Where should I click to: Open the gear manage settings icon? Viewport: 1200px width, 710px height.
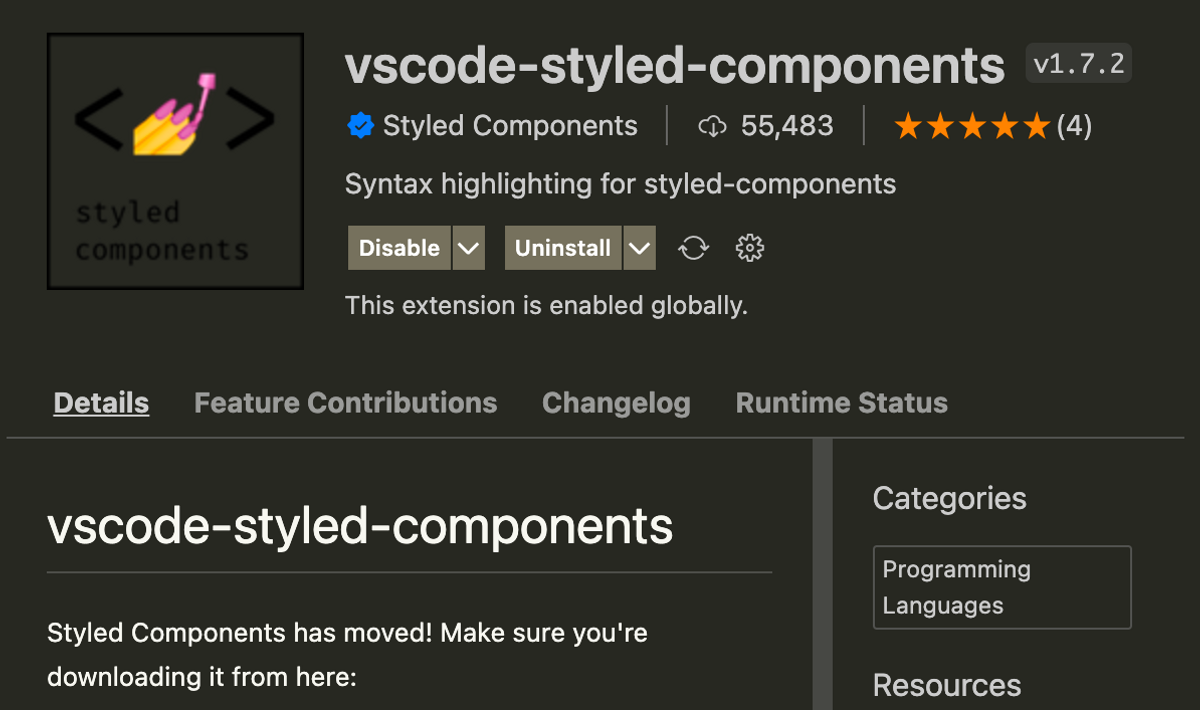(x=750, y=248)
